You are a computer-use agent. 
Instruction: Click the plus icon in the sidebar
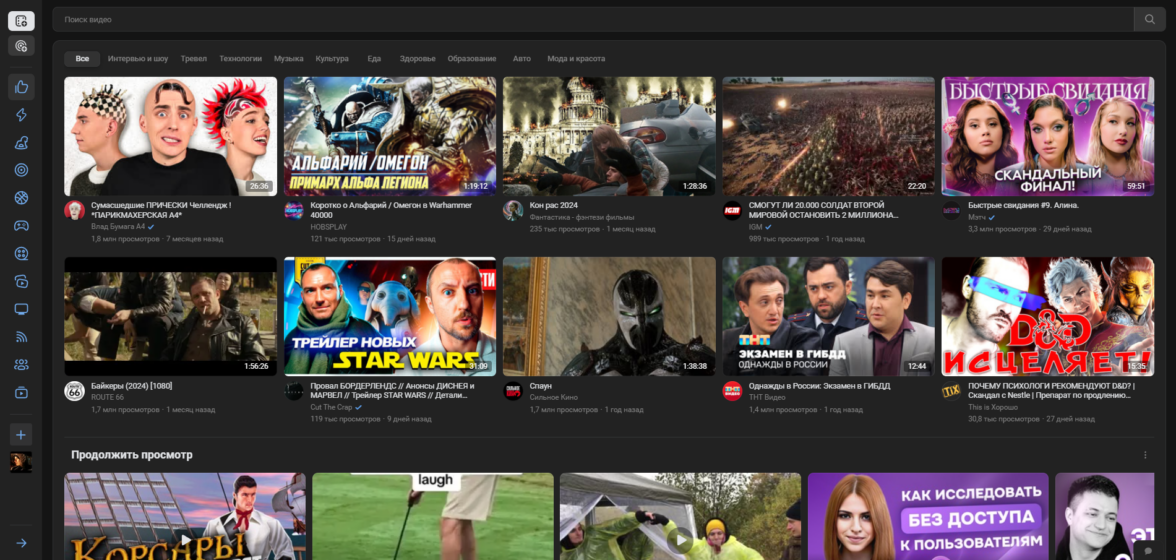pos(21,434)
